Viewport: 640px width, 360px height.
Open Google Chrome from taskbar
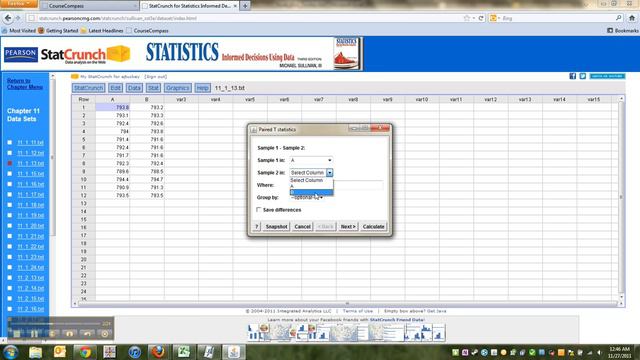coord(85,352)
